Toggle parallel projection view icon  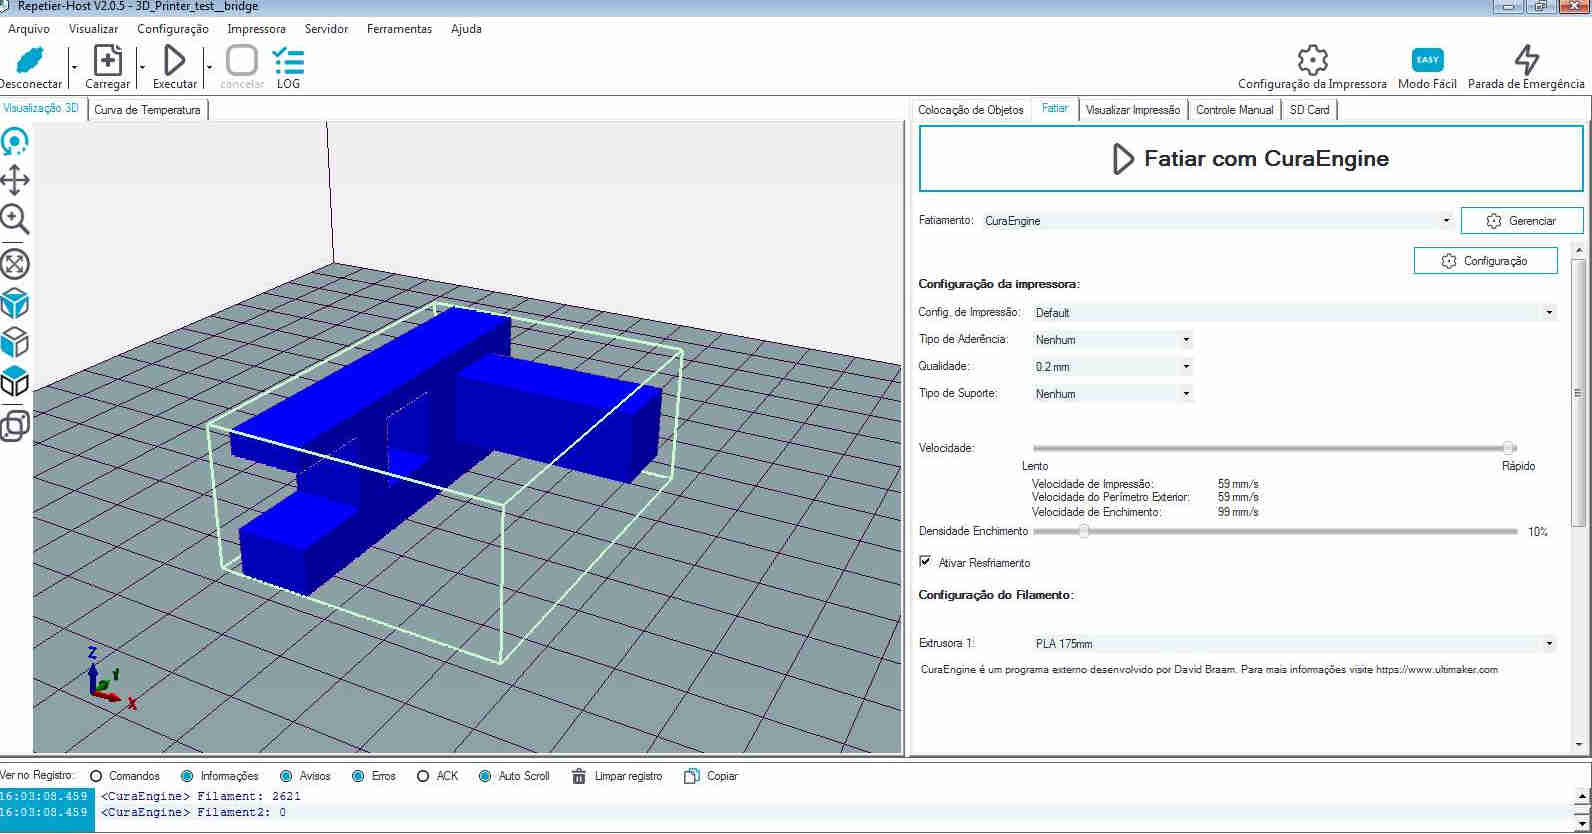[x=15, y=426]
